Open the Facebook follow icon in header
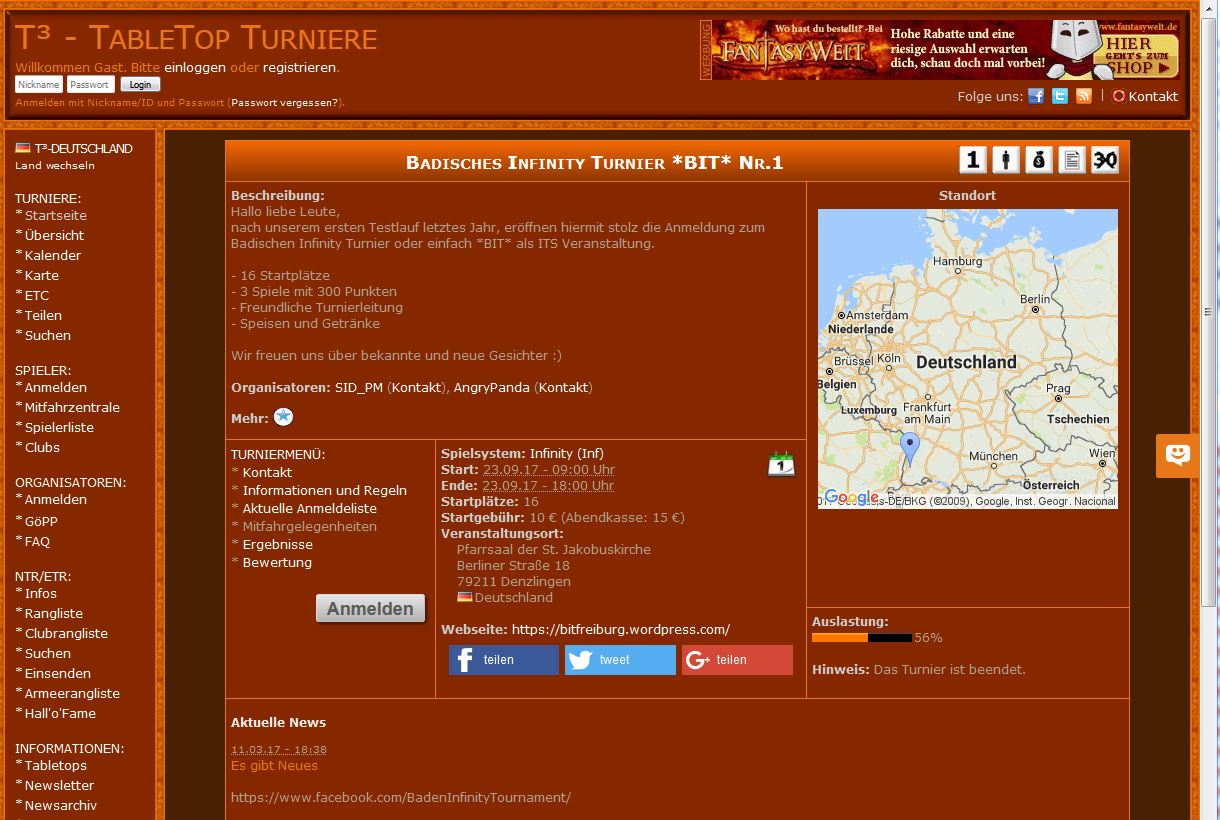 click(x=1036, y=96)
